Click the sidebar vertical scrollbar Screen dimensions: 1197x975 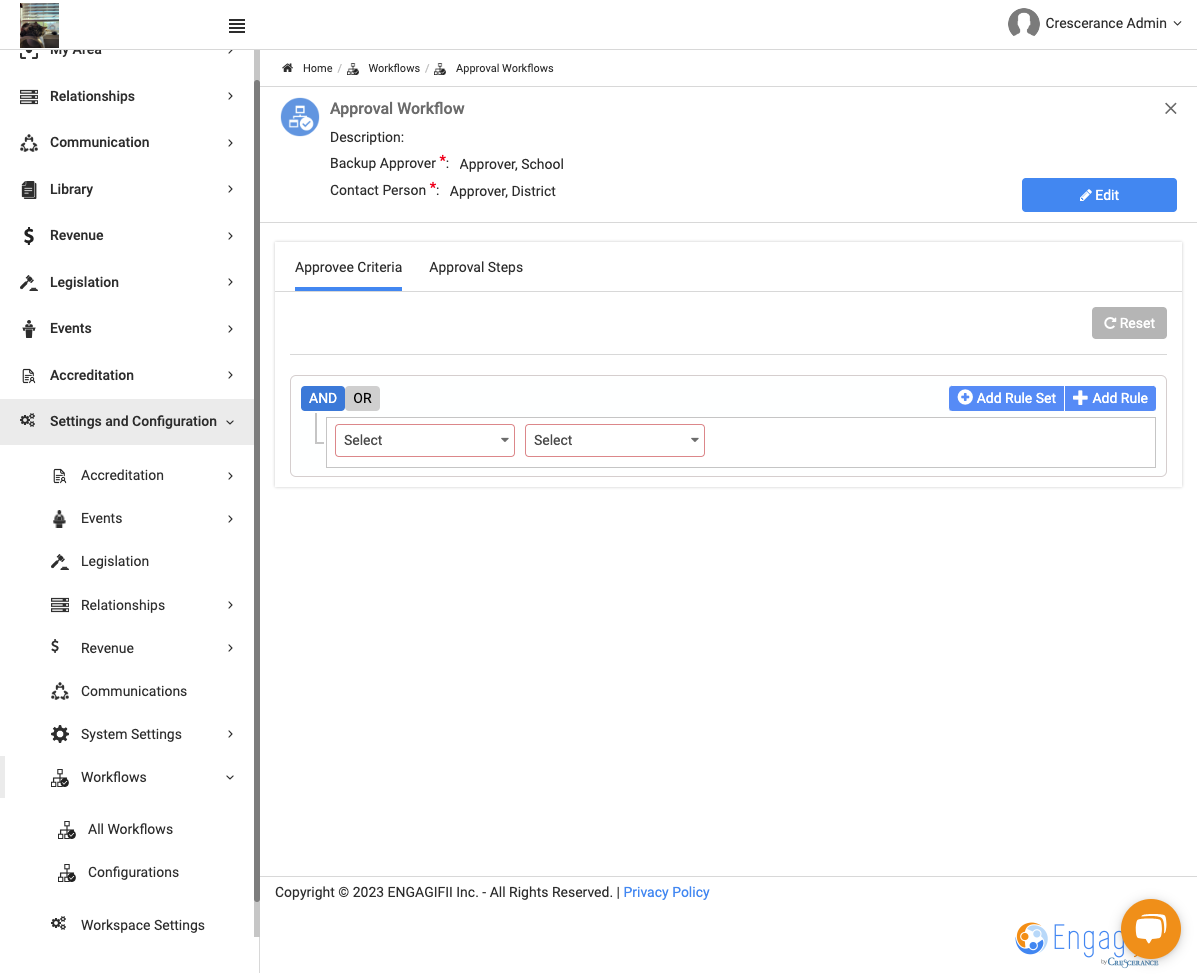[x=256, y=489]
